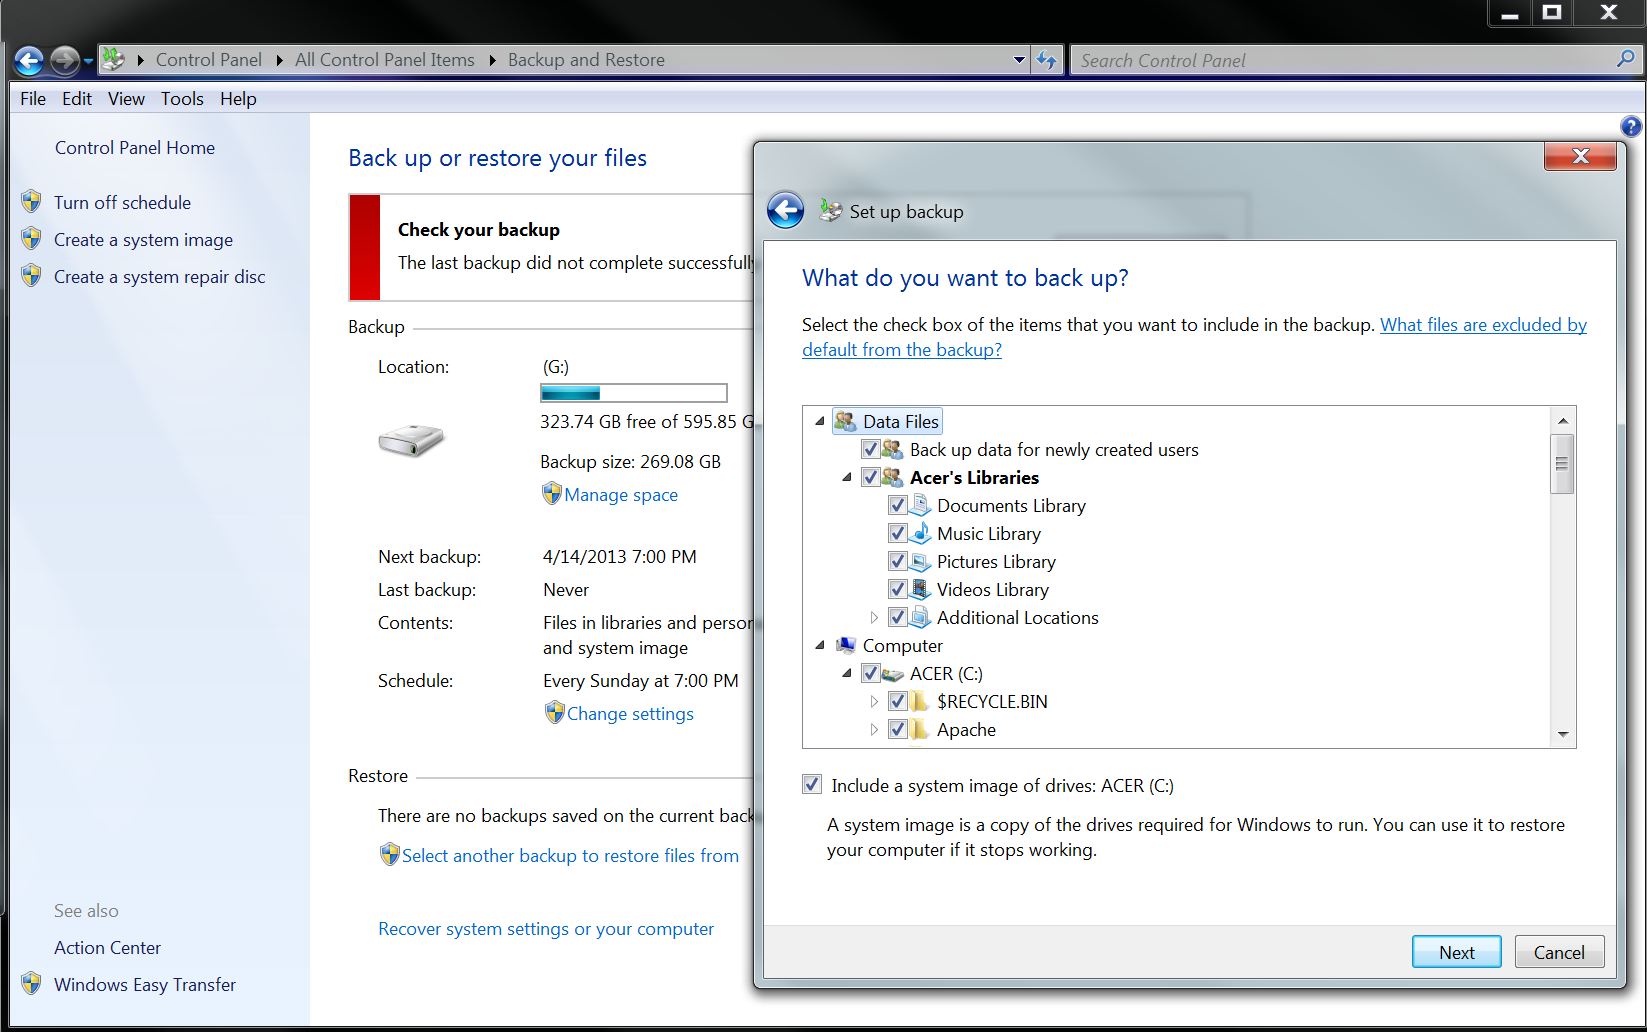
Task: Open the File menu
Action: [x=33, y=98]
